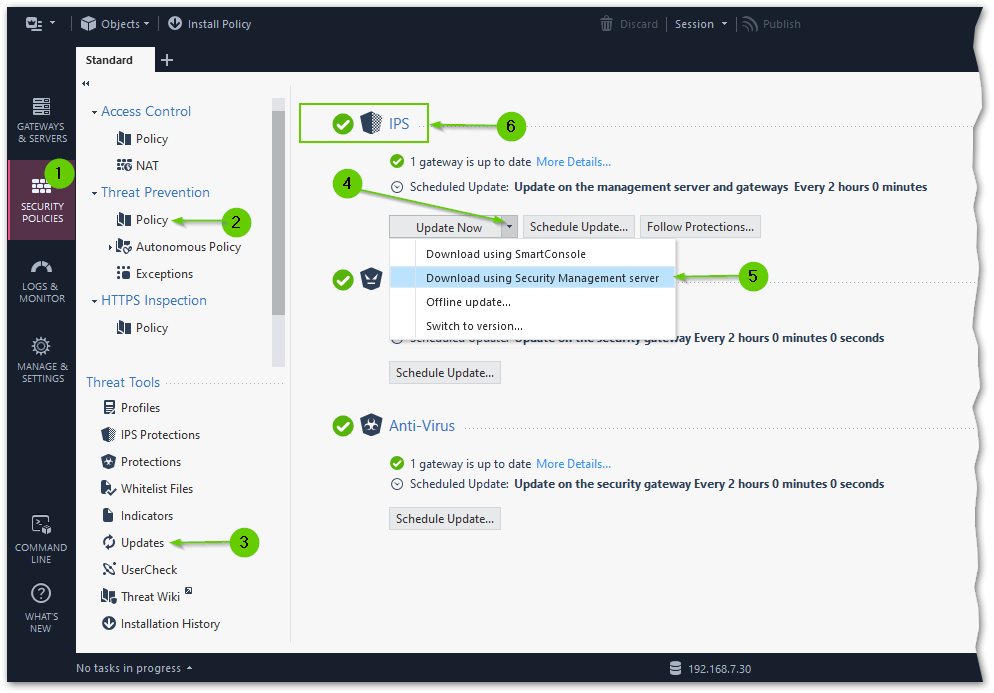
Task: Click Schedule Update button for IPS
Action: click(579, 226)
